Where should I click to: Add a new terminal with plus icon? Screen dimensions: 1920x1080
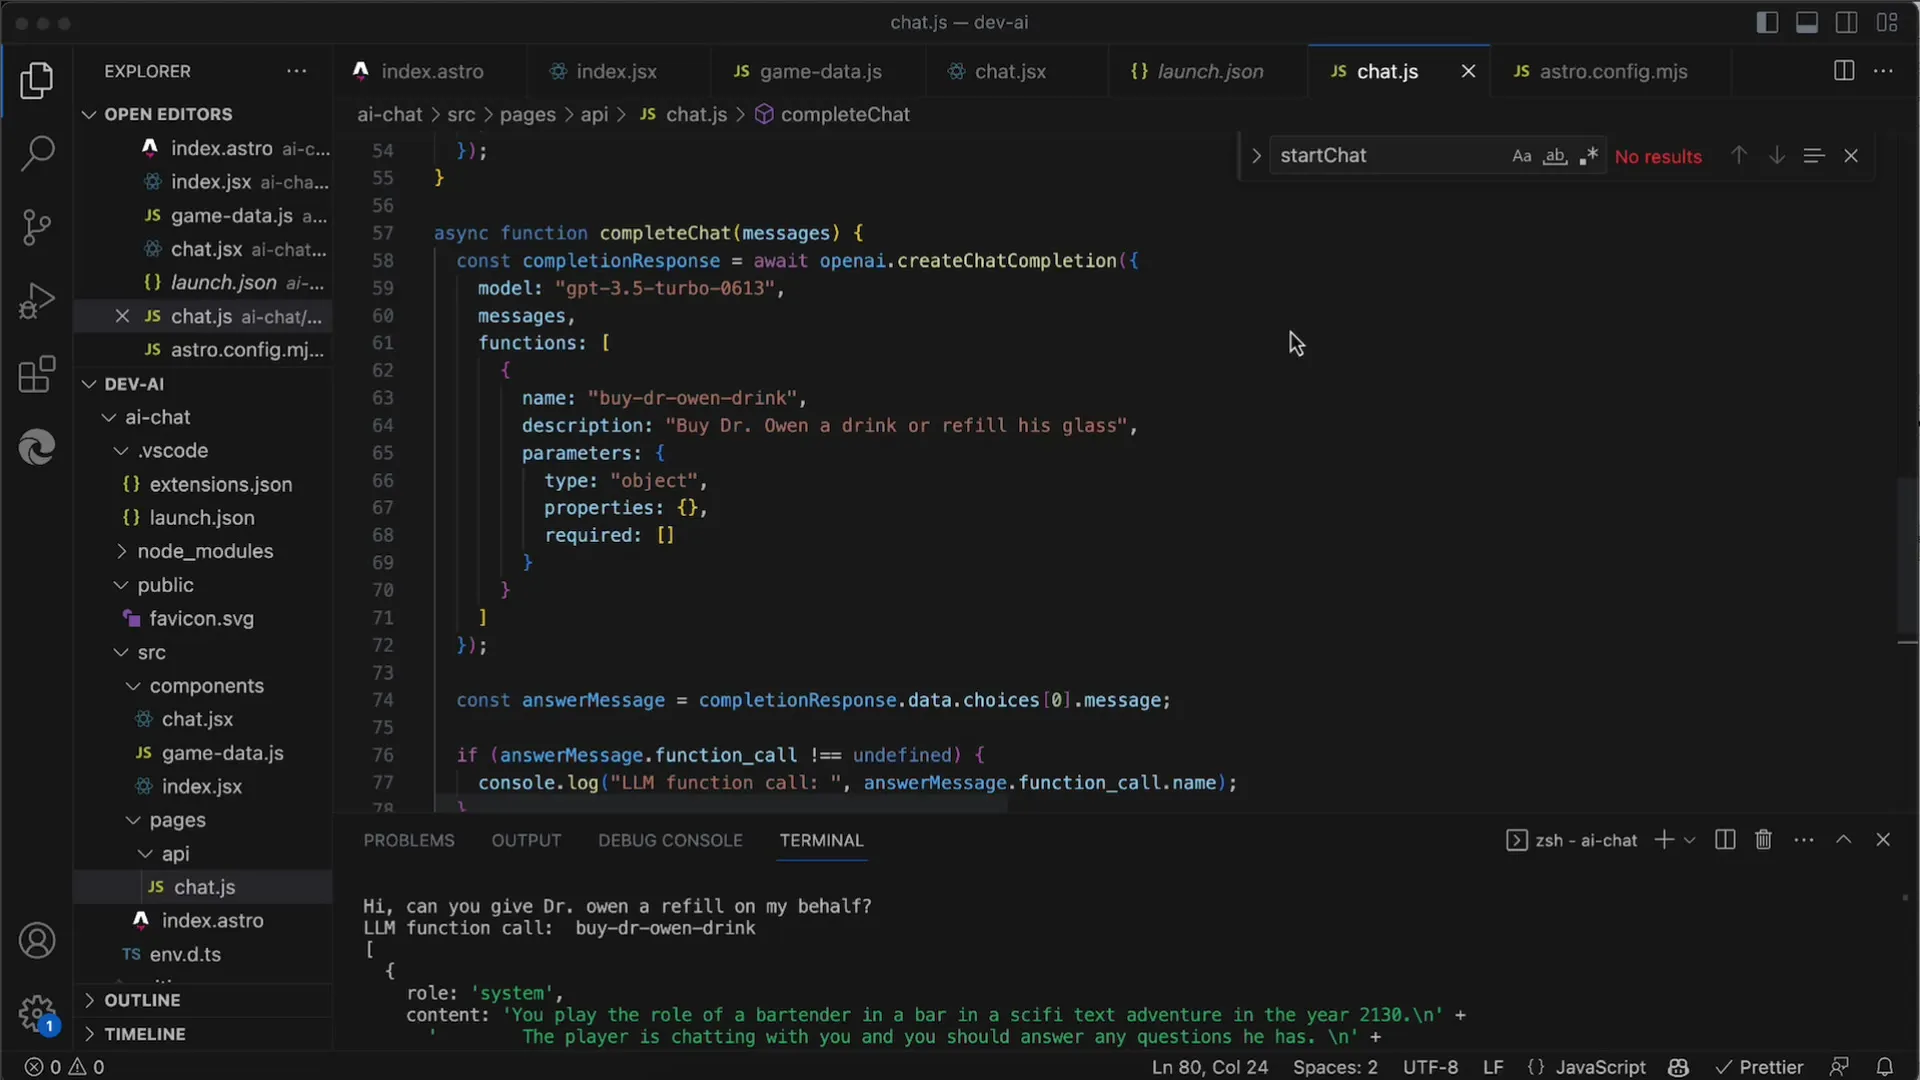point(1664,840)
